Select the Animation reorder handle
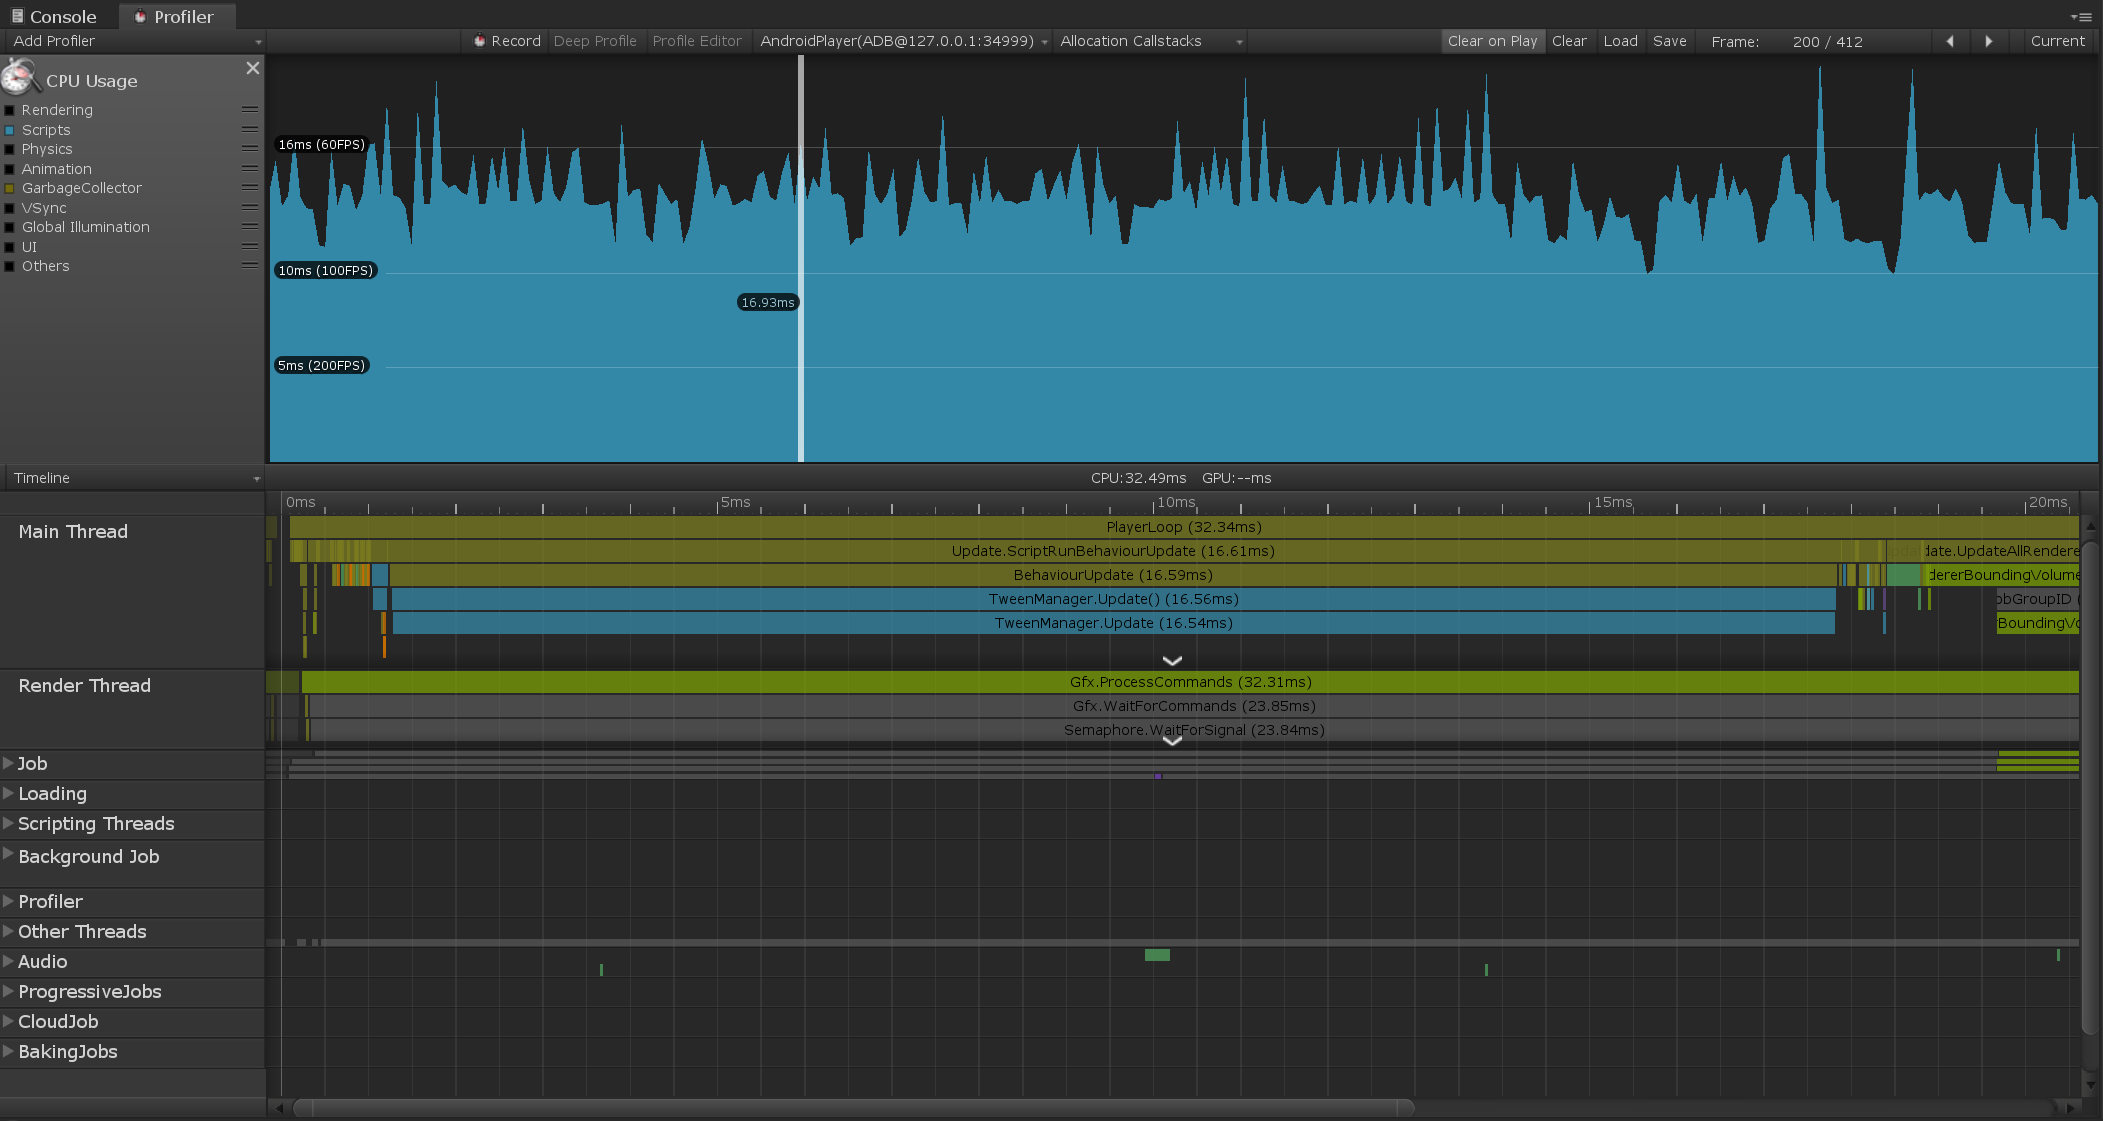 [250, 169]
